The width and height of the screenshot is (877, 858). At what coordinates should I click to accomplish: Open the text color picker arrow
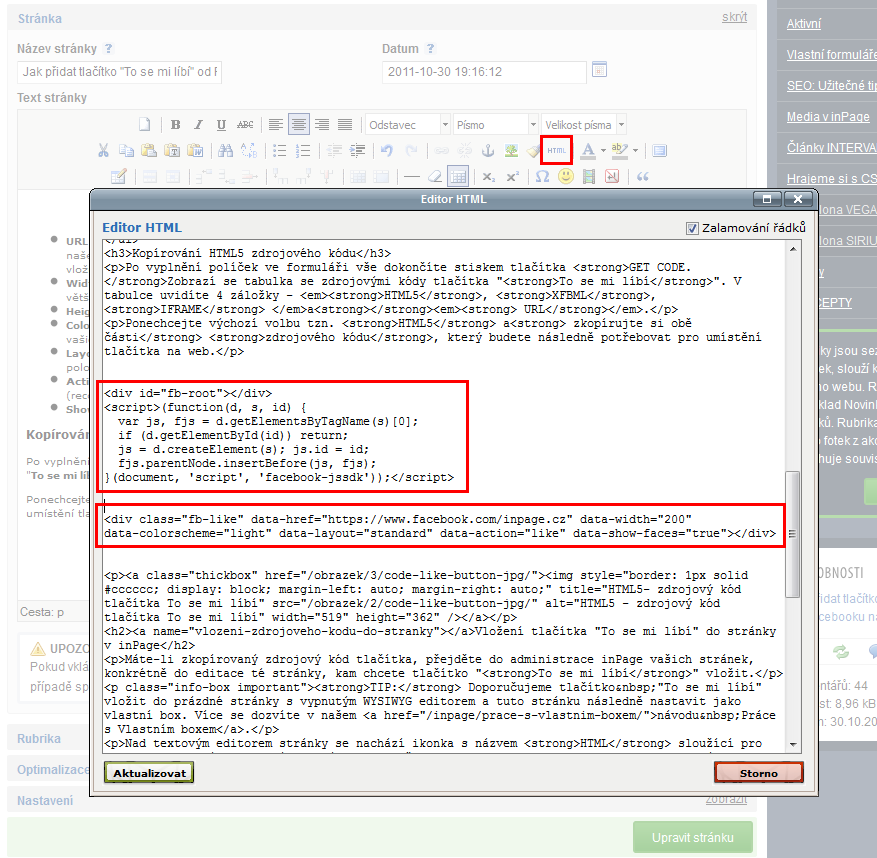tap(602, 151)
